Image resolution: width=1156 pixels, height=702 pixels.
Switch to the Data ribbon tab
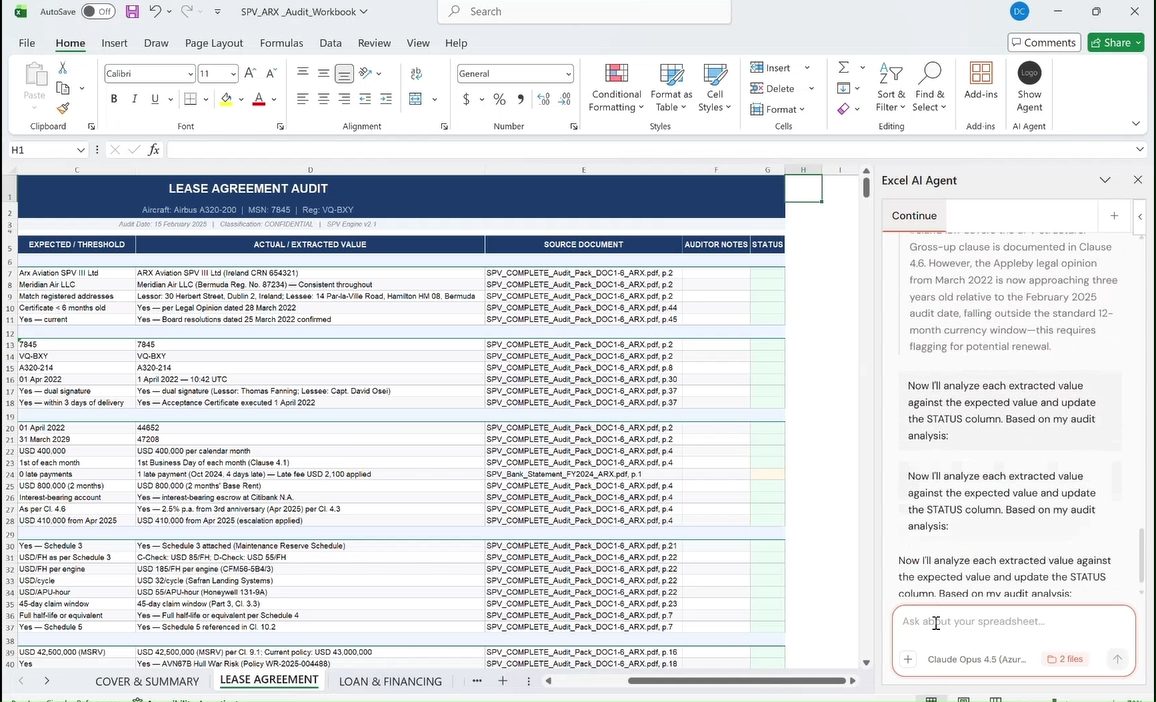coord(330,43)
